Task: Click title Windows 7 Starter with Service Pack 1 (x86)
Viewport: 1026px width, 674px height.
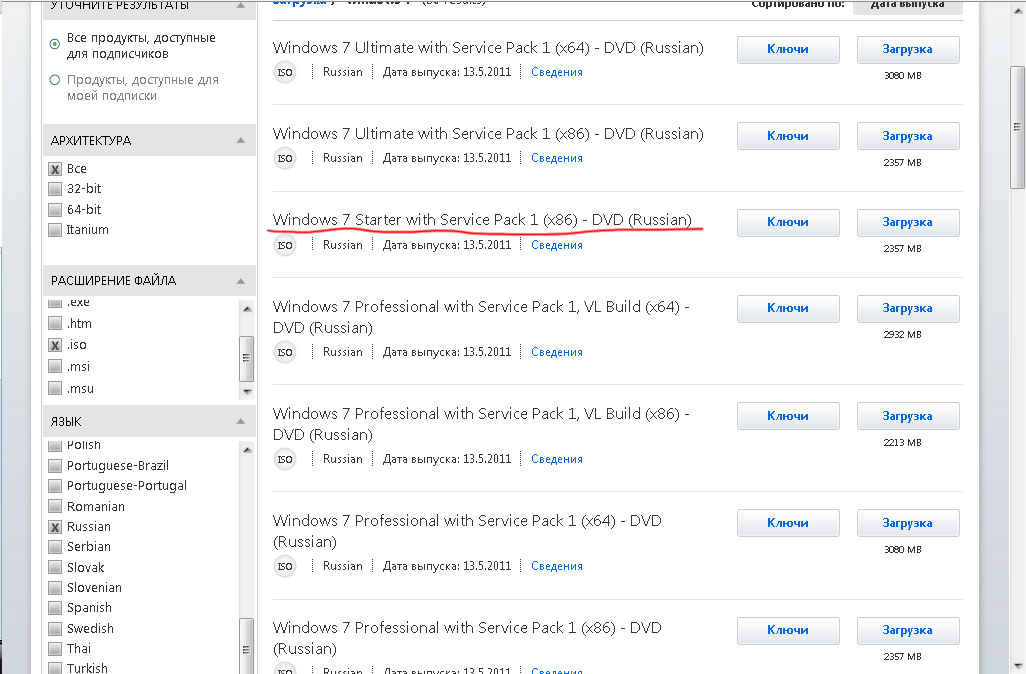Action: [482, 220]
